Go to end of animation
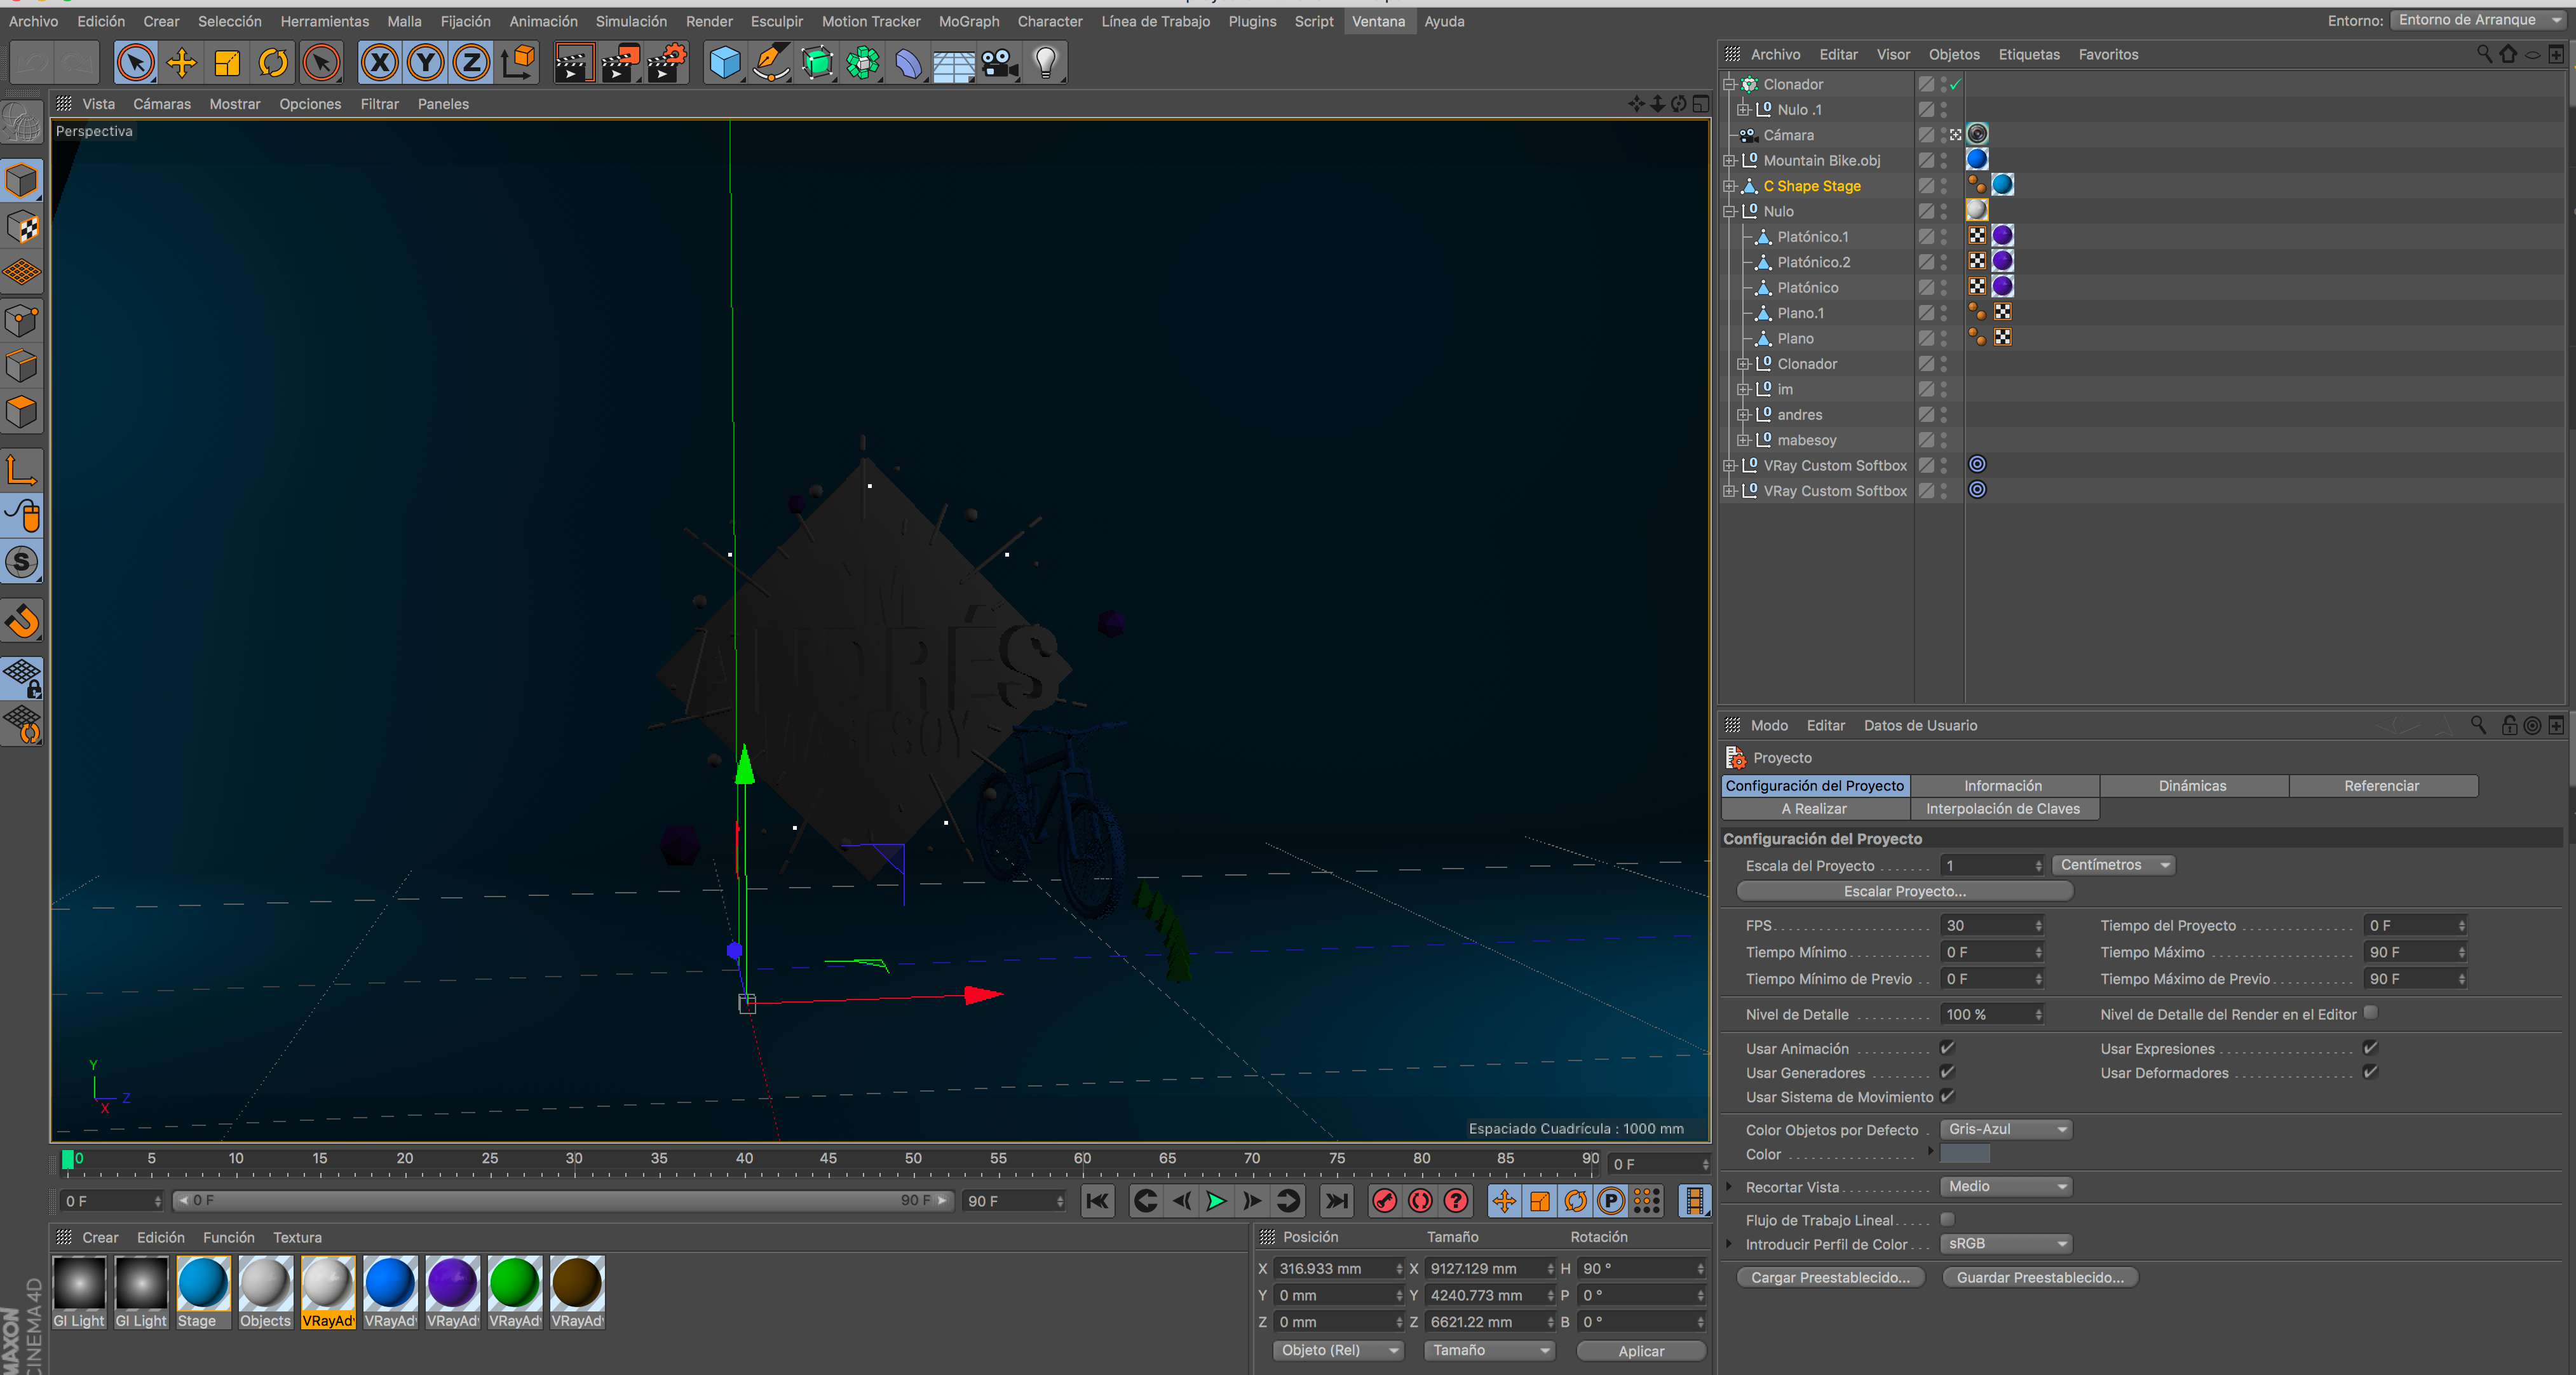Screen dimensions: 2576x1375 [x=1336, y=1201]
